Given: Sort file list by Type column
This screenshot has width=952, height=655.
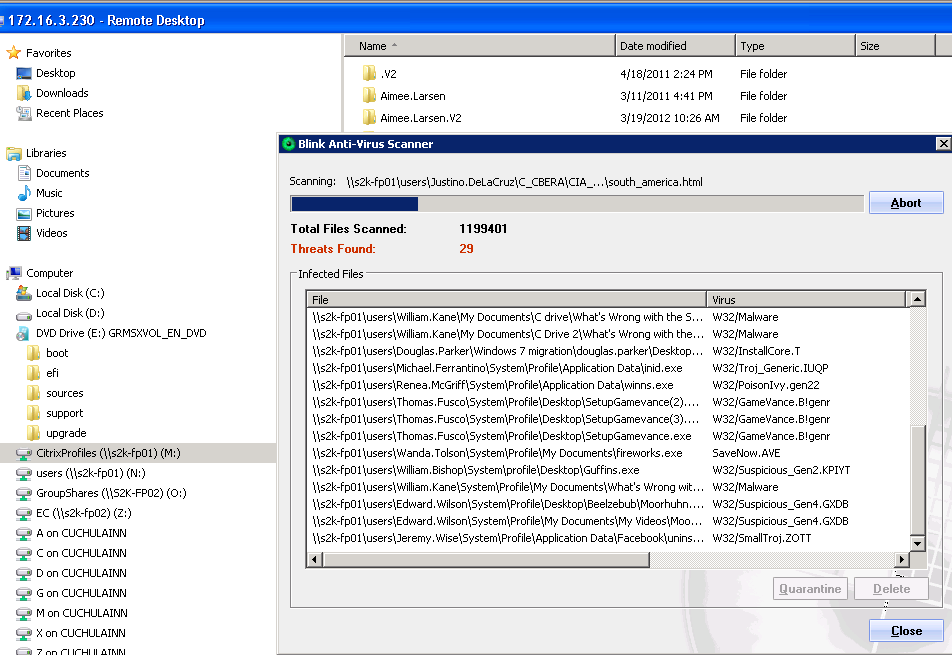Looking at the screenshot, I should 795,46.
